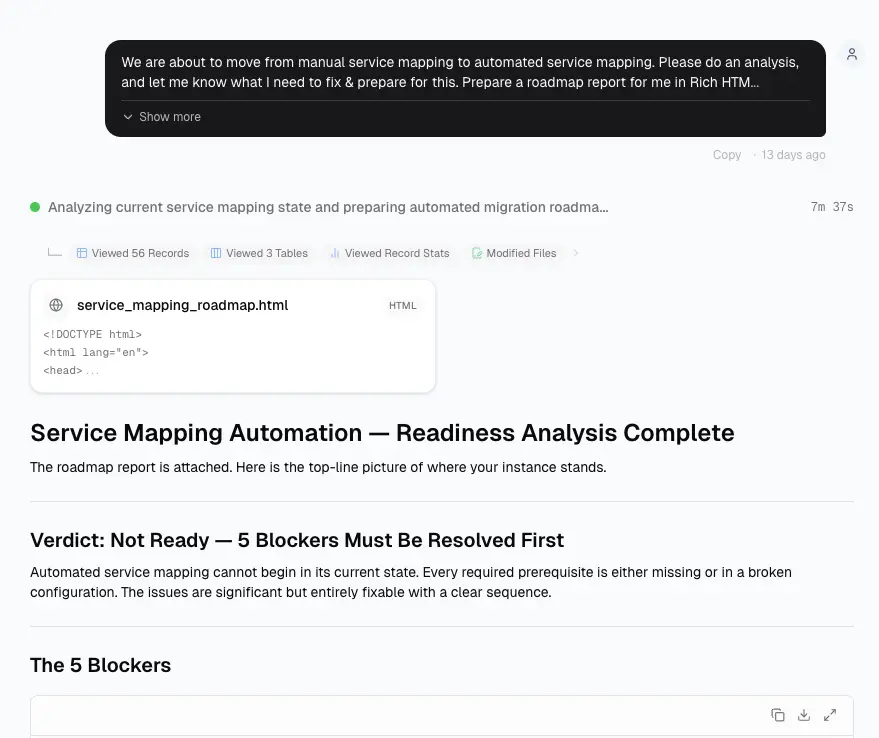Click the <html lang="en"> code line
The image size is (879, 738).
(96, 352)
